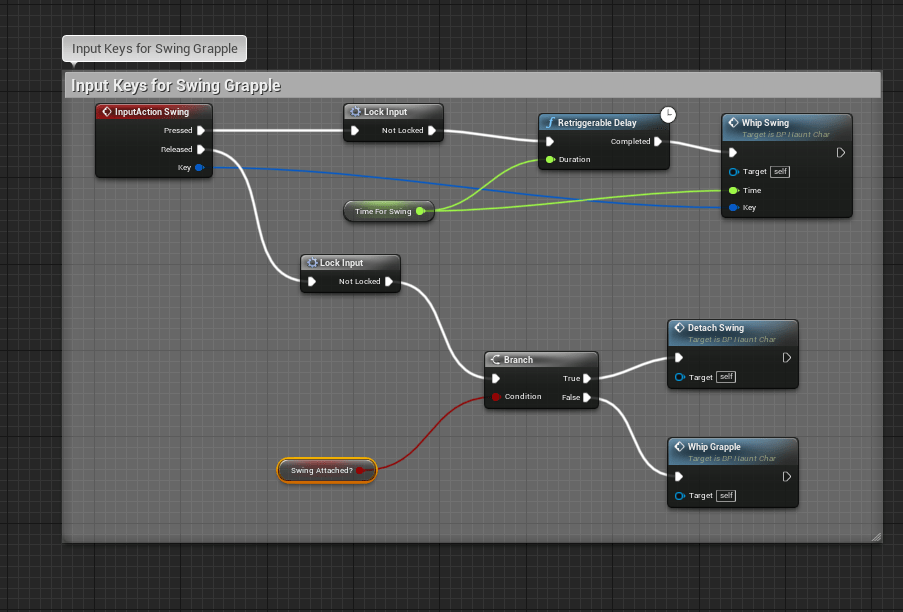Click the green Time pin on Whip Swing
The width and height of the screenshot is (903, 612).
point(733,190)
